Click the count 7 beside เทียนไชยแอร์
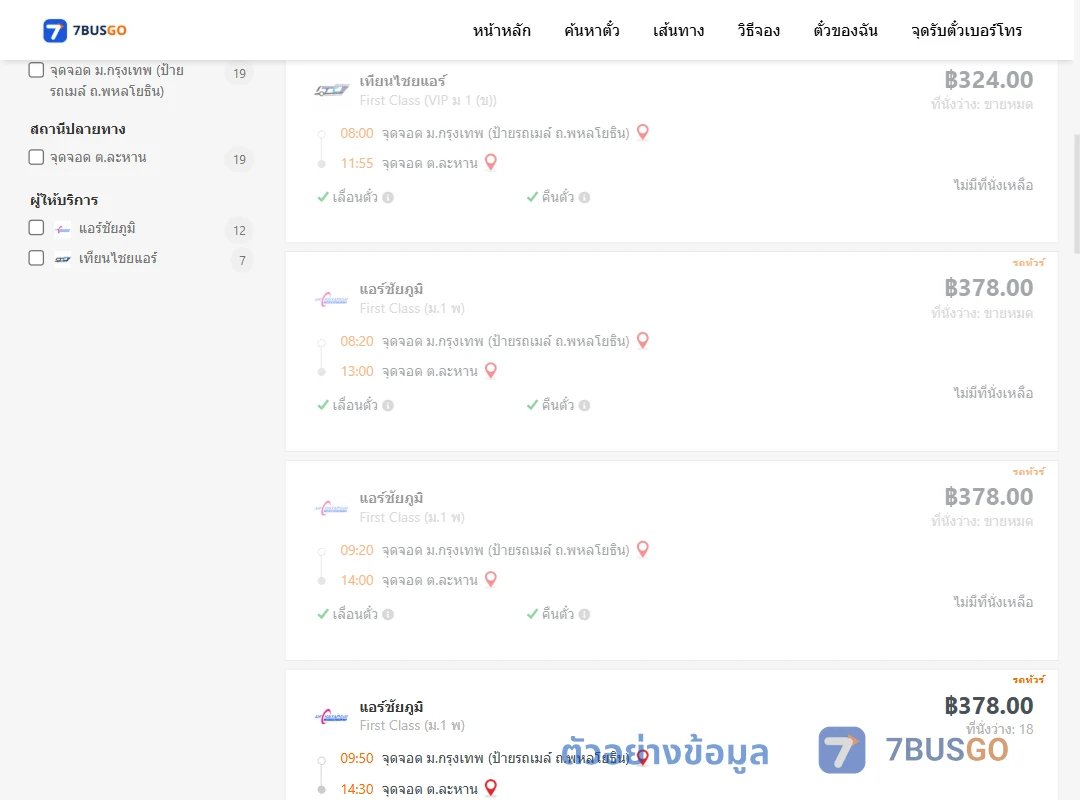 (x=242, y=260)
